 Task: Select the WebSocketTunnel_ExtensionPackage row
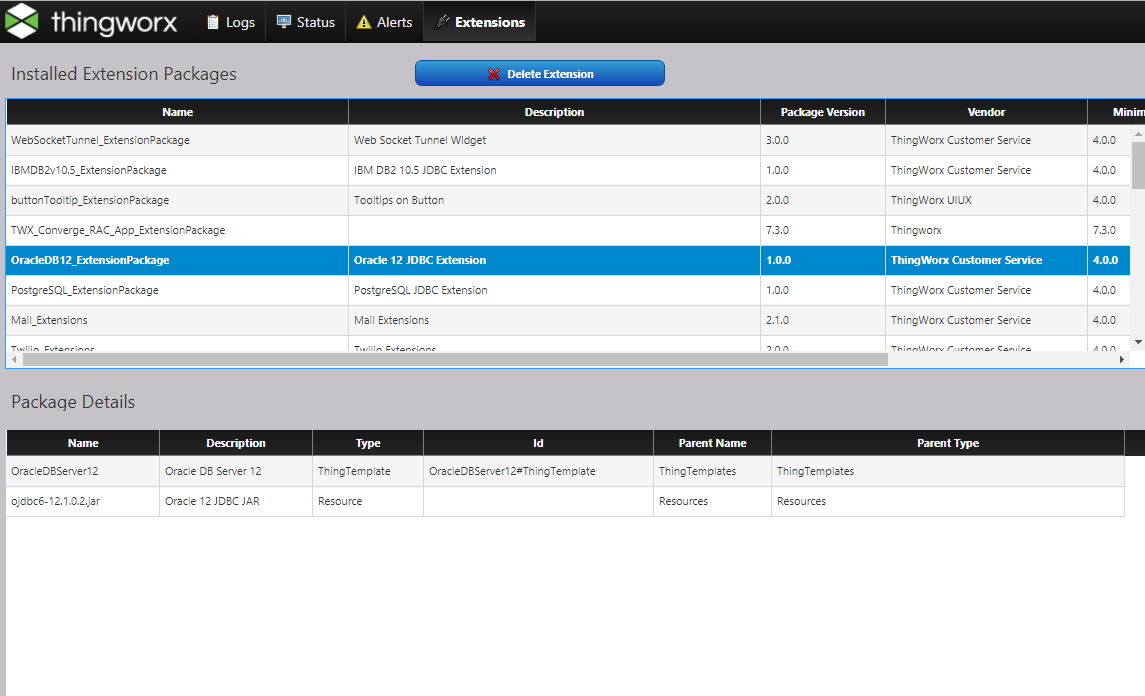tap(568, 140)
